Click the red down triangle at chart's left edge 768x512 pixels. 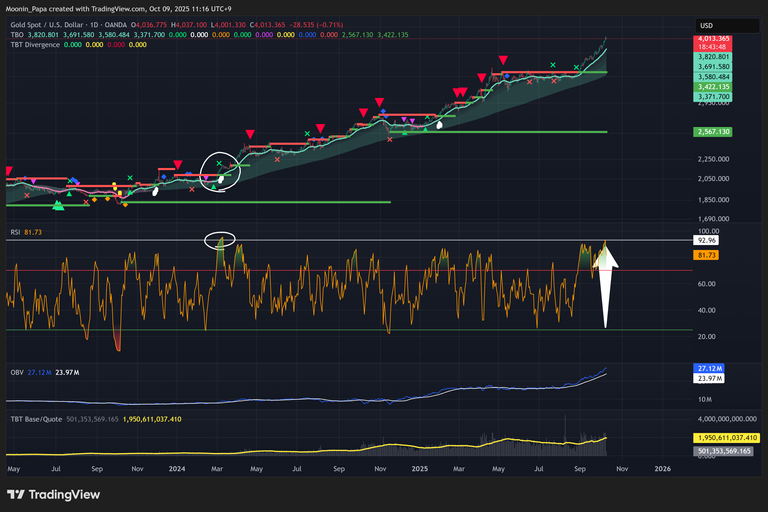click(9, 171)
